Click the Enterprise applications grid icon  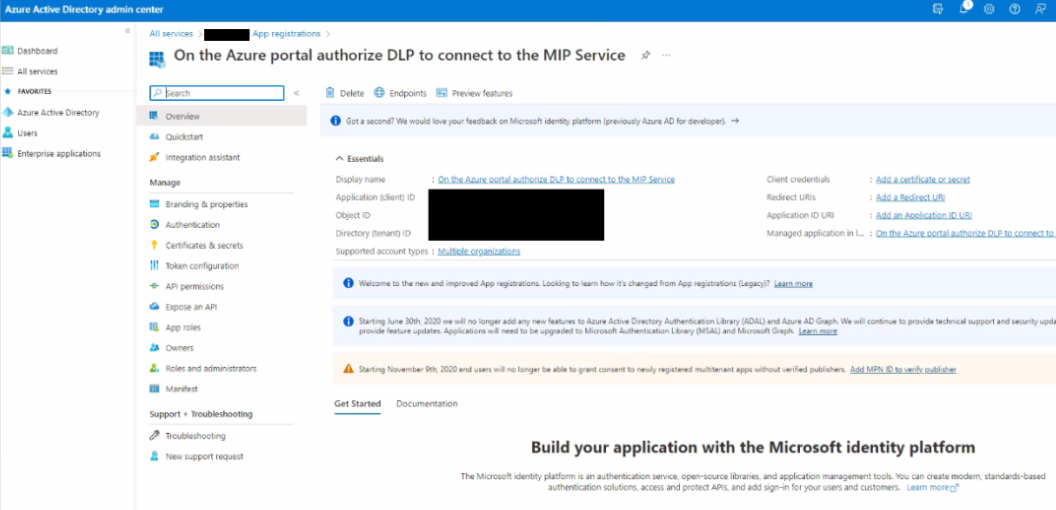point(8,153)
